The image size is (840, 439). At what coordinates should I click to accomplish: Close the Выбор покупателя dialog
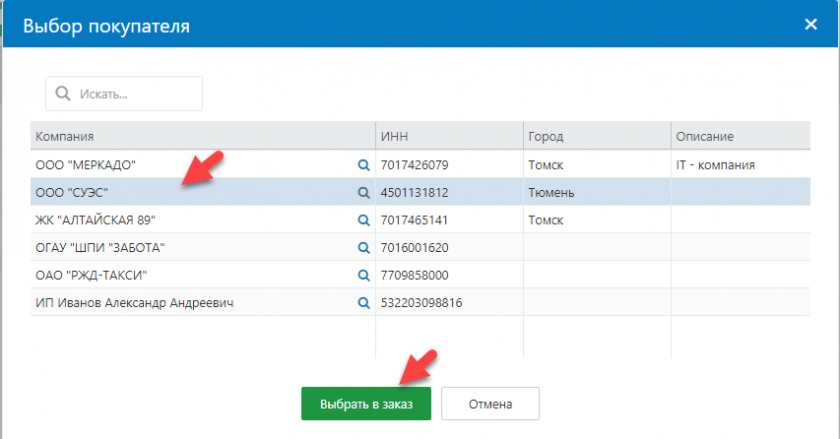(809, 23)
